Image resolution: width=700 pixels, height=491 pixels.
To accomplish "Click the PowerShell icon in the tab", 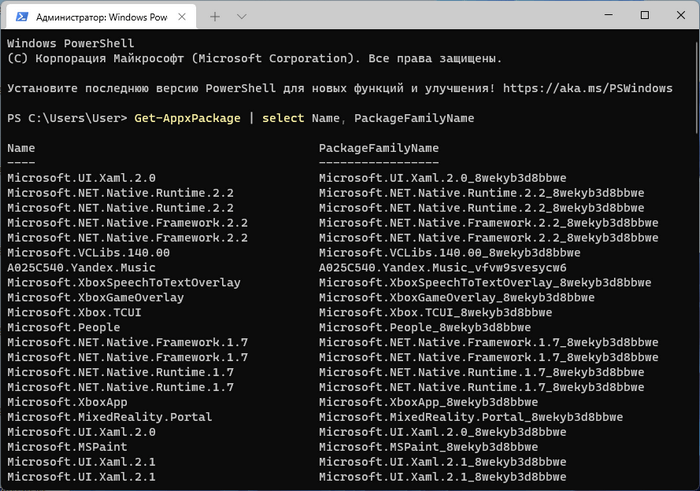I will coord(21,17).
